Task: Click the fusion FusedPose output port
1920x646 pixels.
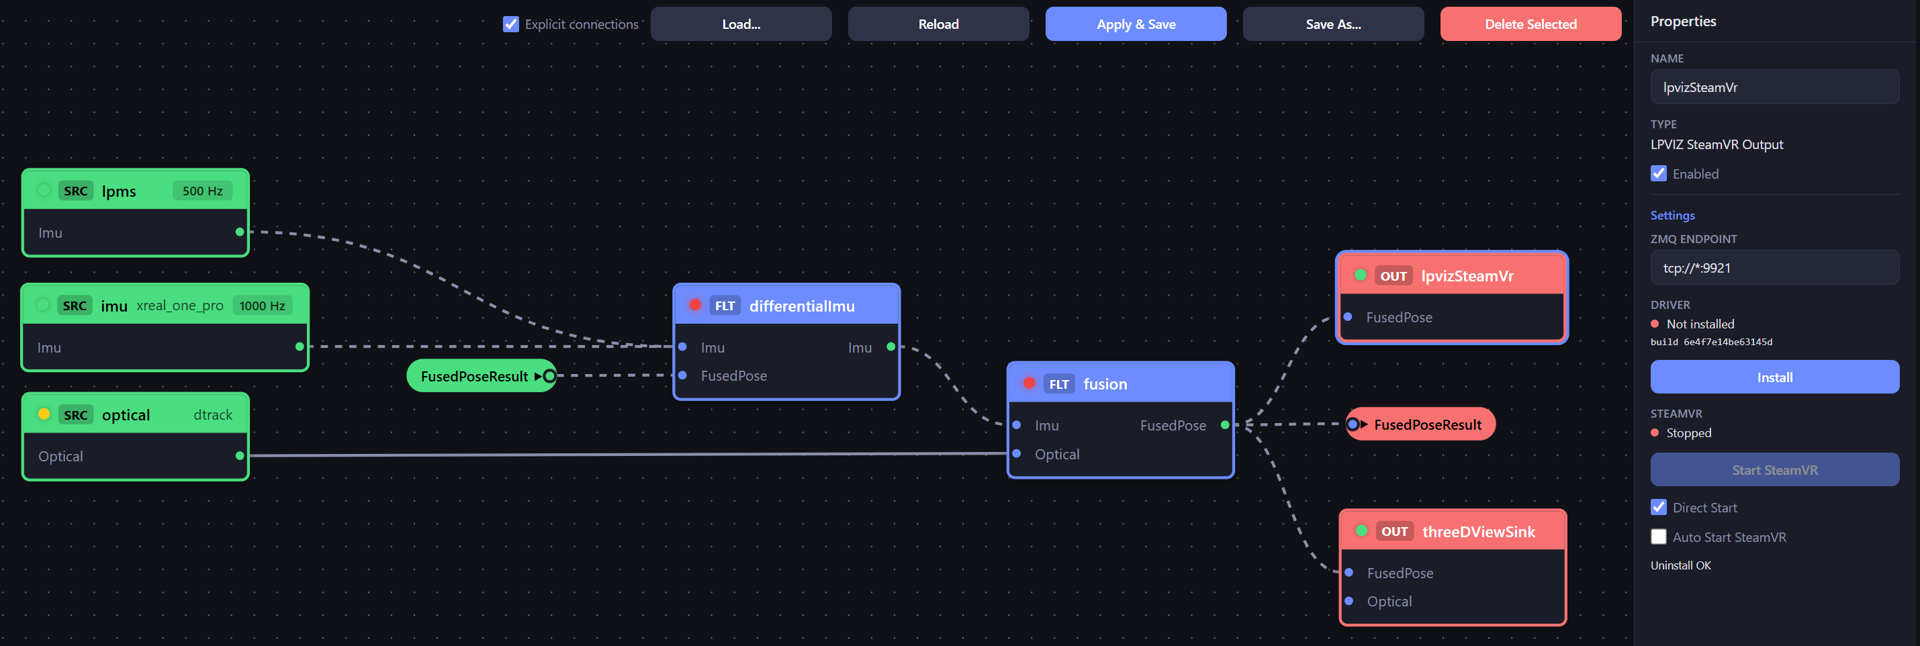Action: (1225, 425)
